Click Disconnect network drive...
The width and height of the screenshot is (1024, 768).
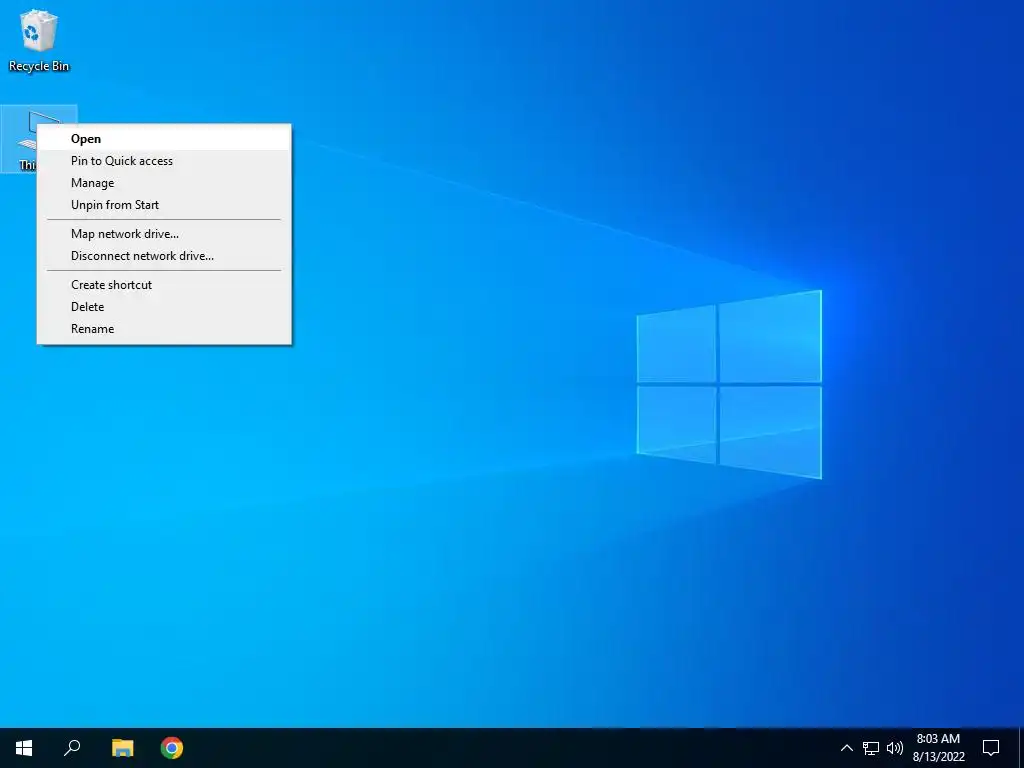(164, 256)
